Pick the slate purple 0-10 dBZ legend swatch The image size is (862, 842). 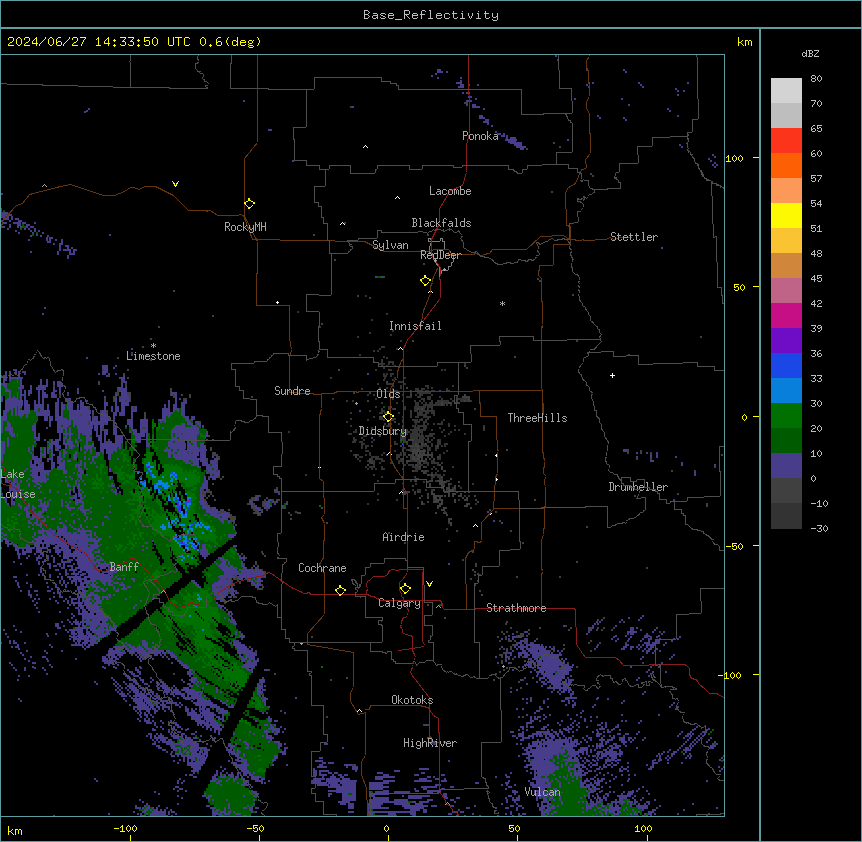(x=786, y=466)
